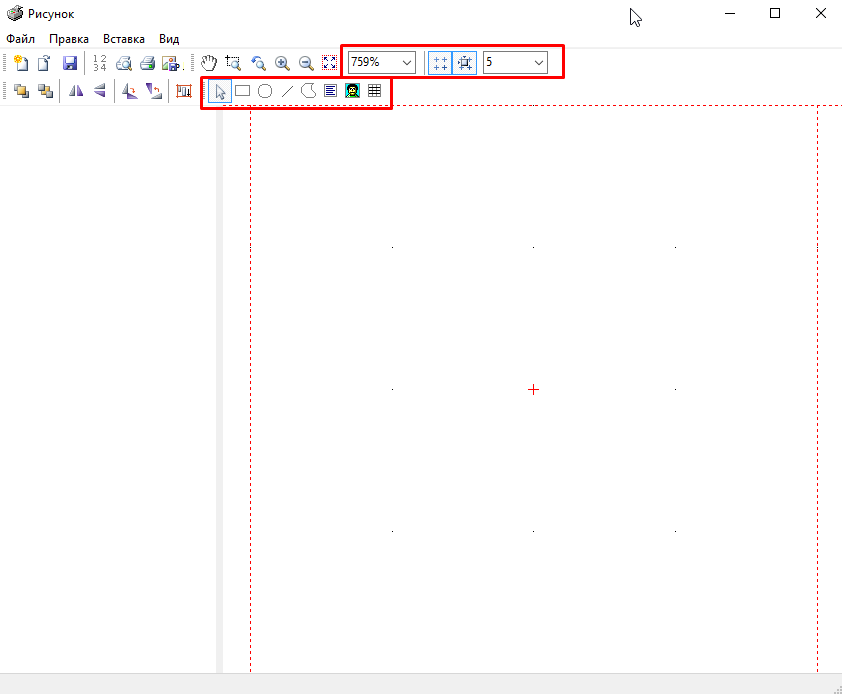The width and height of the screenshot is (842, 694).
Task: Open the Вид menu
Action: [169, 39]
